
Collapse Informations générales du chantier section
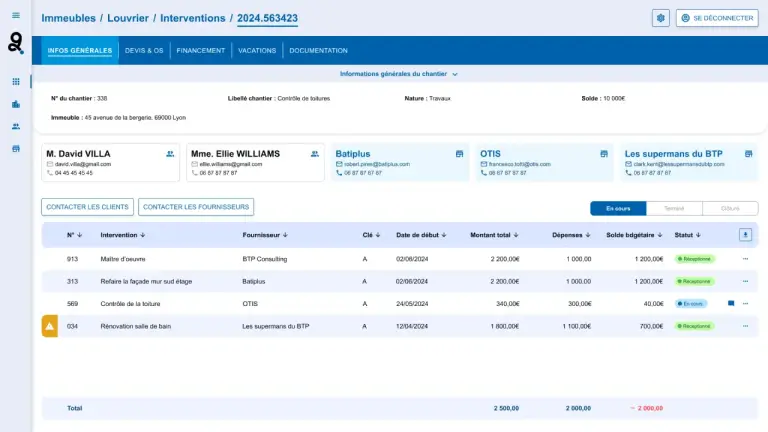(399, 74)
